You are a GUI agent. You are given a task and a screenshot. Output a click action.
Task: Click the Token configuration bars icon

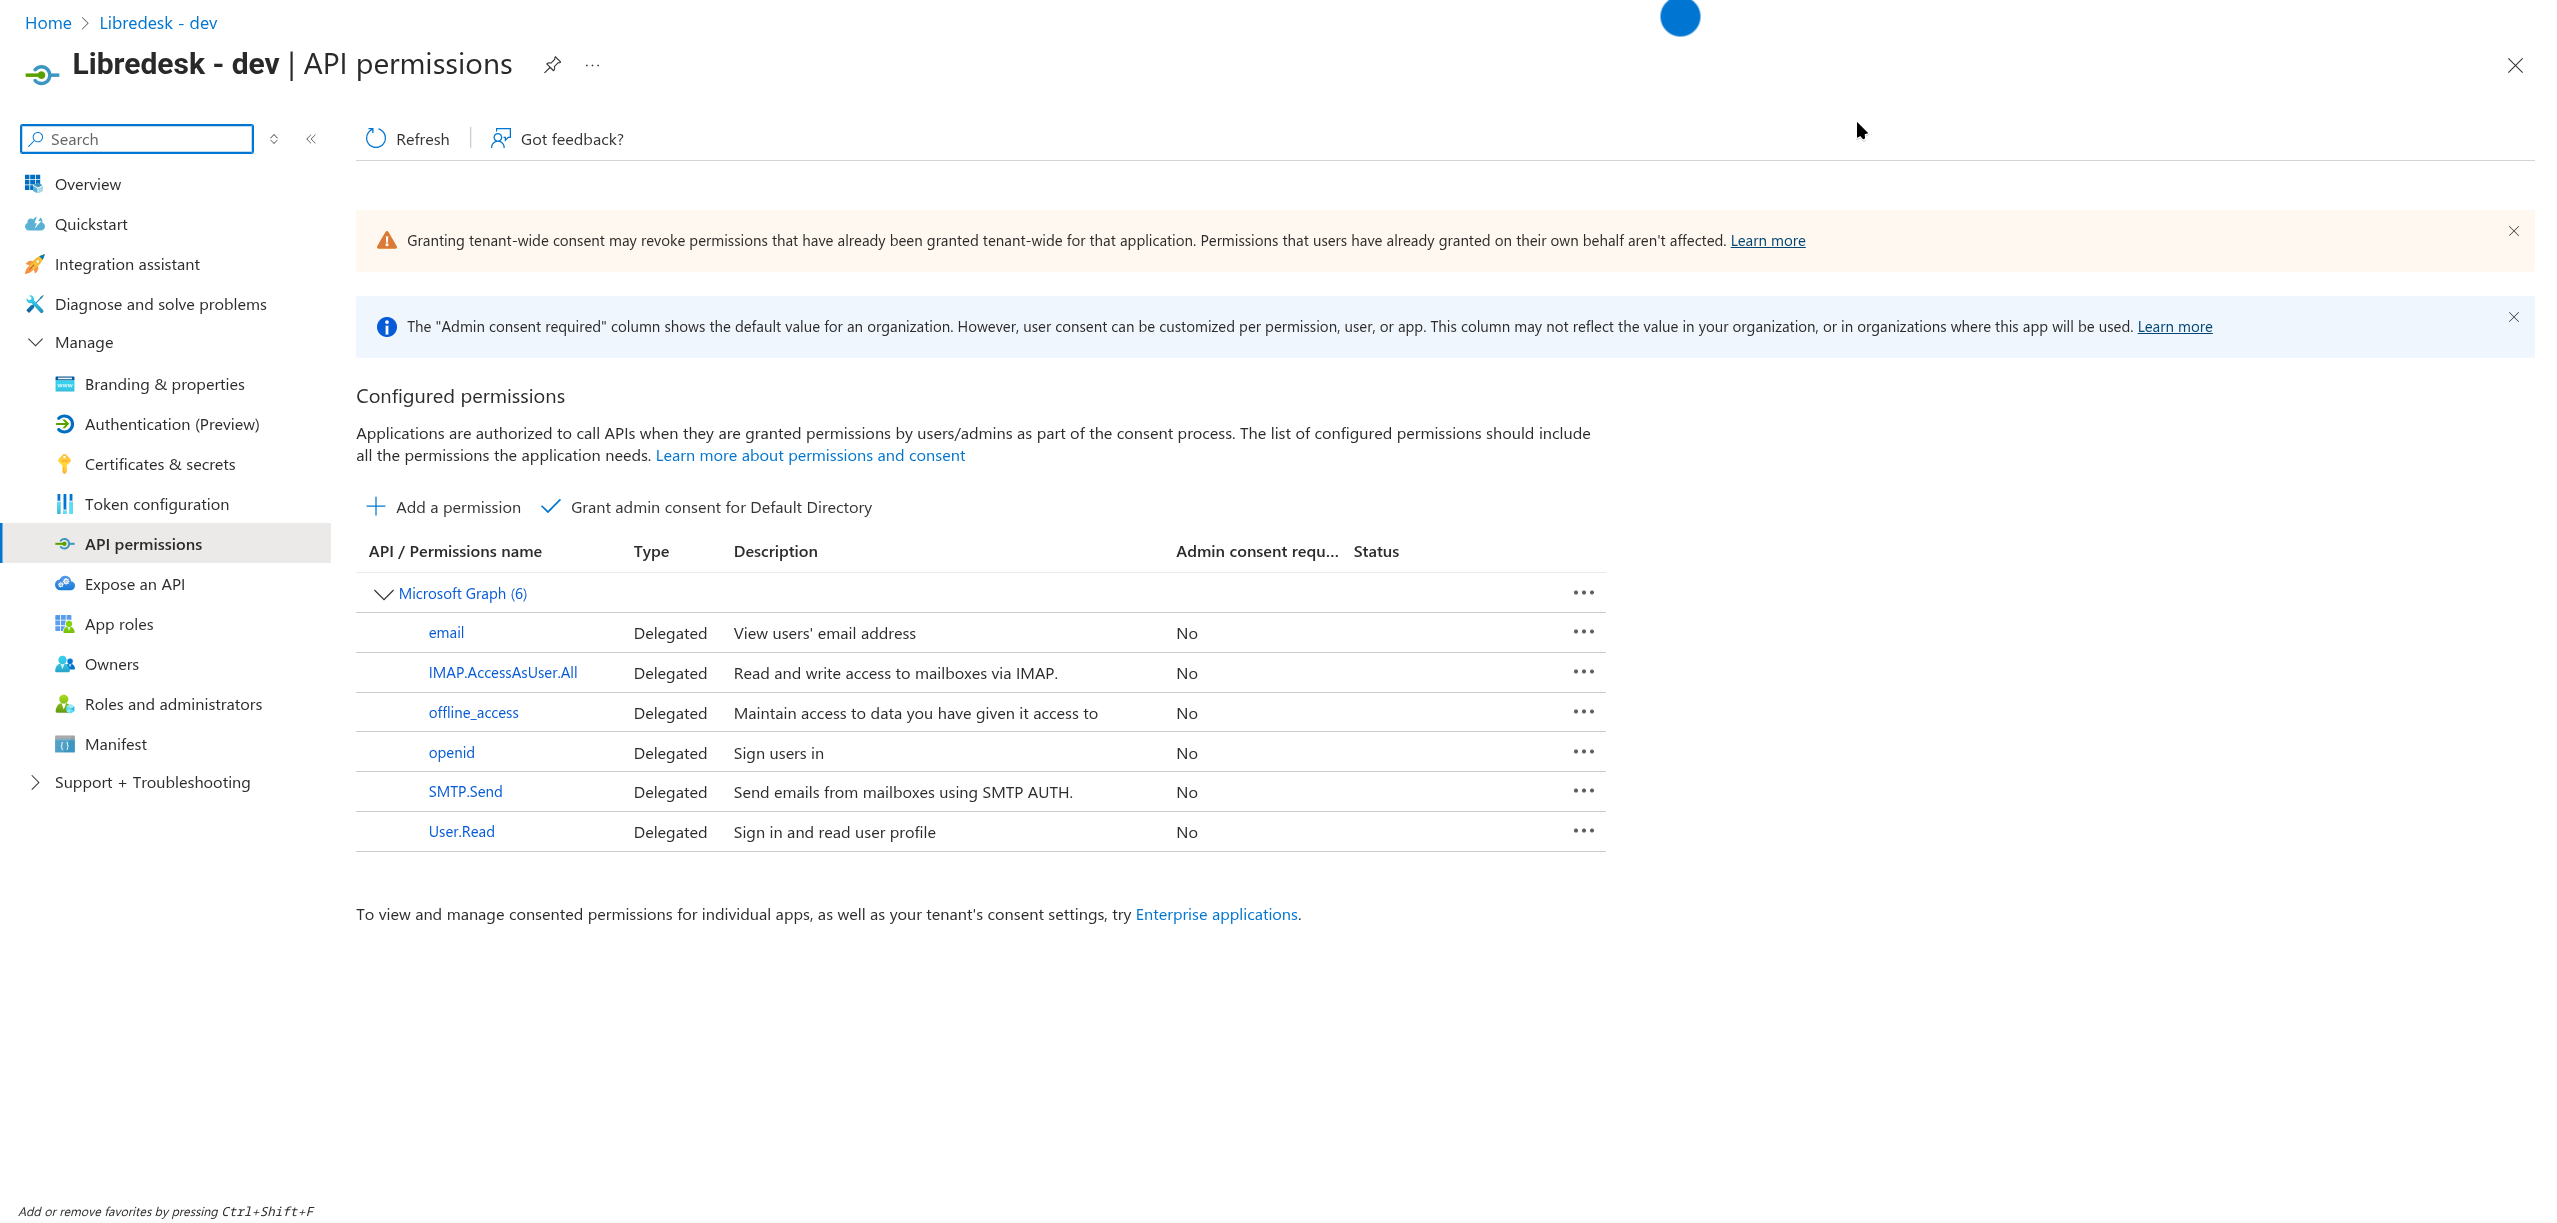64,504
